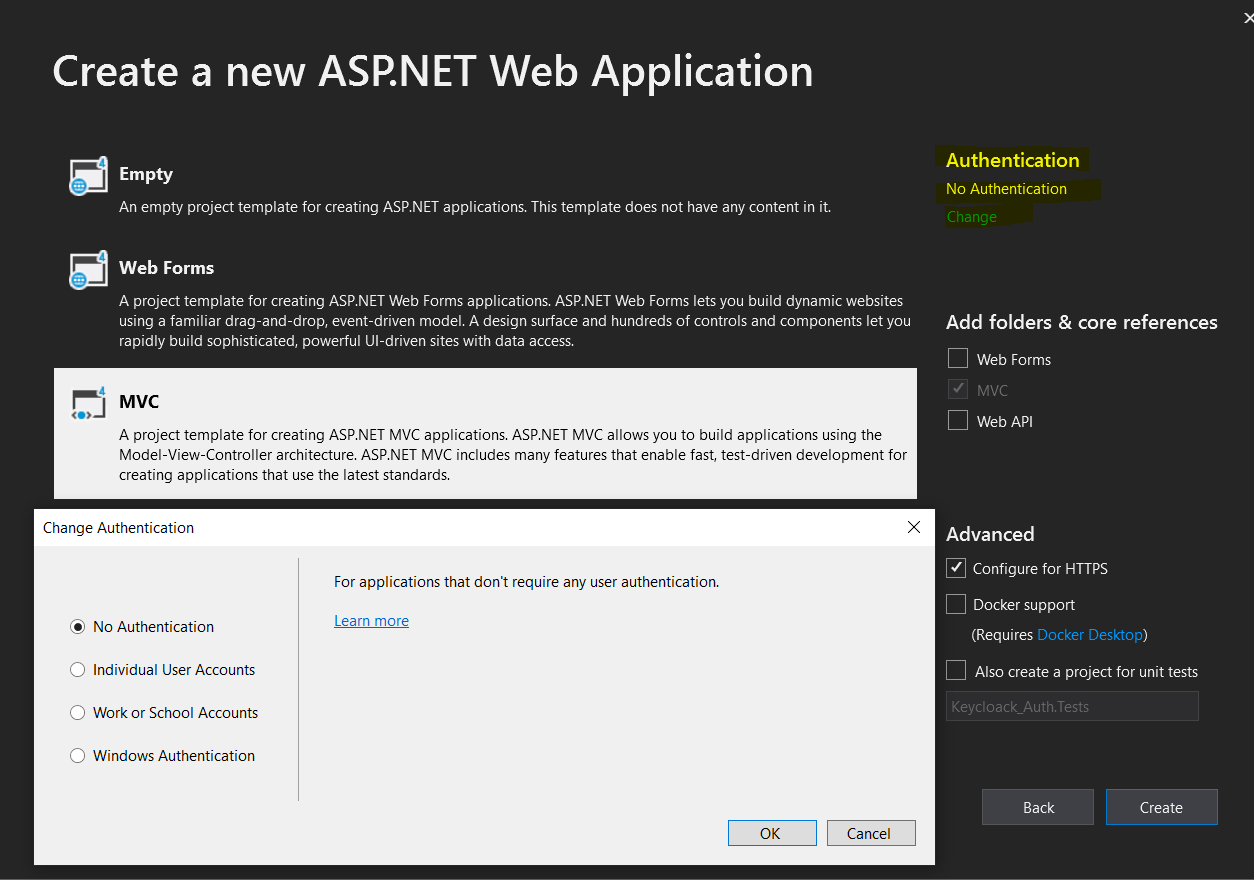Click the Change Authentication dialog title
This screenshot has width=1254, height=880.
pyautogui.click(x=118, y=528)
